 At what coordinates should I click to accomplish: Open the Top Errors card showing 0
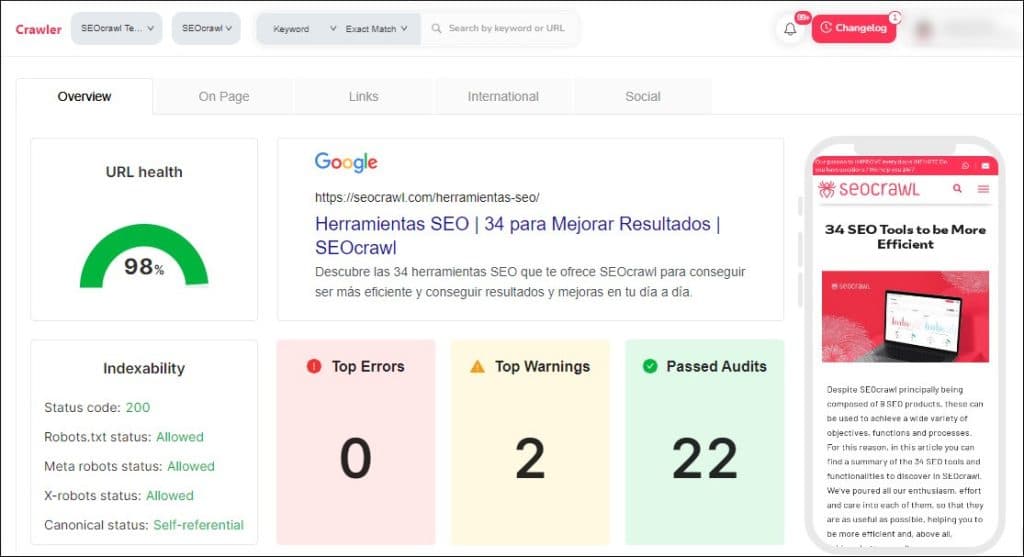pos(356,442)
